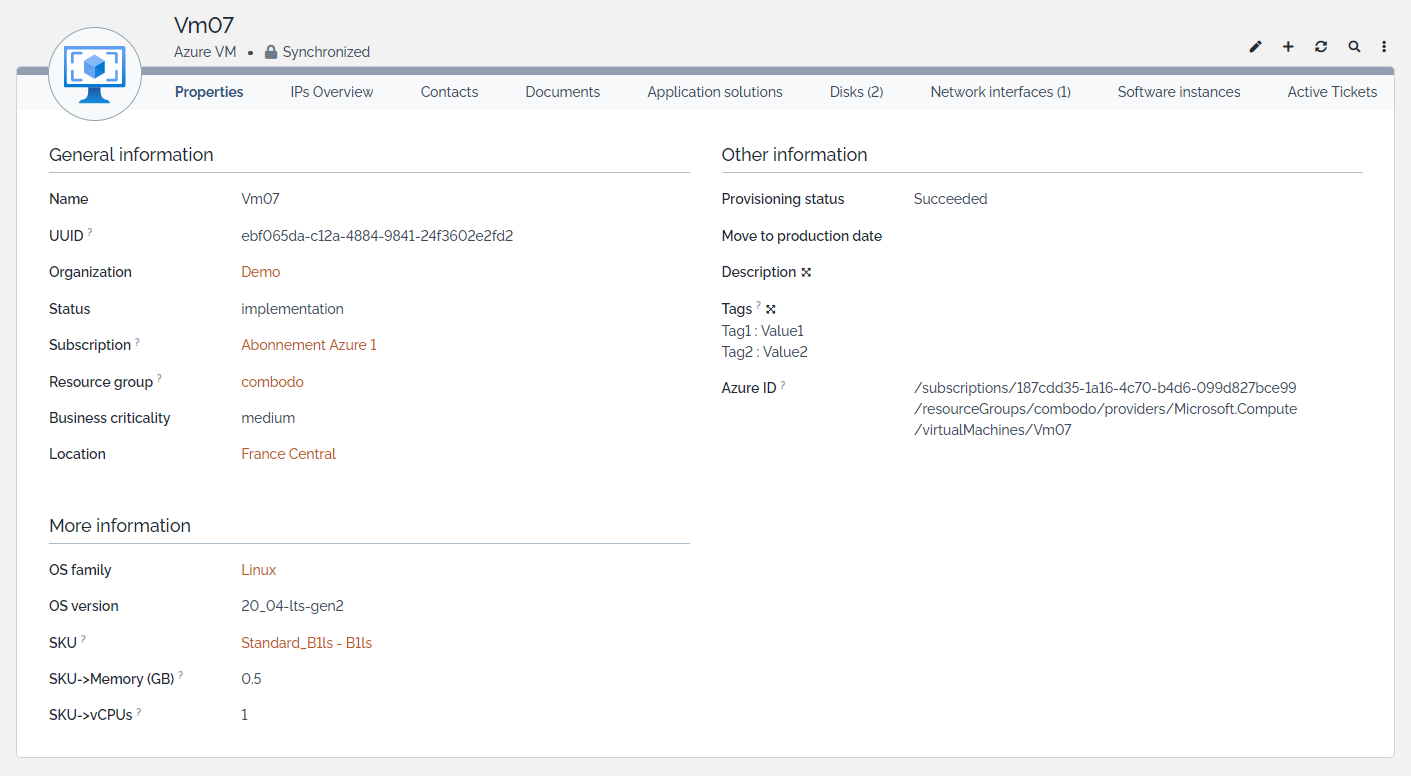Screen dimensions: 1411x776
Task: Click the Linux OS family link
Action: 258,570
